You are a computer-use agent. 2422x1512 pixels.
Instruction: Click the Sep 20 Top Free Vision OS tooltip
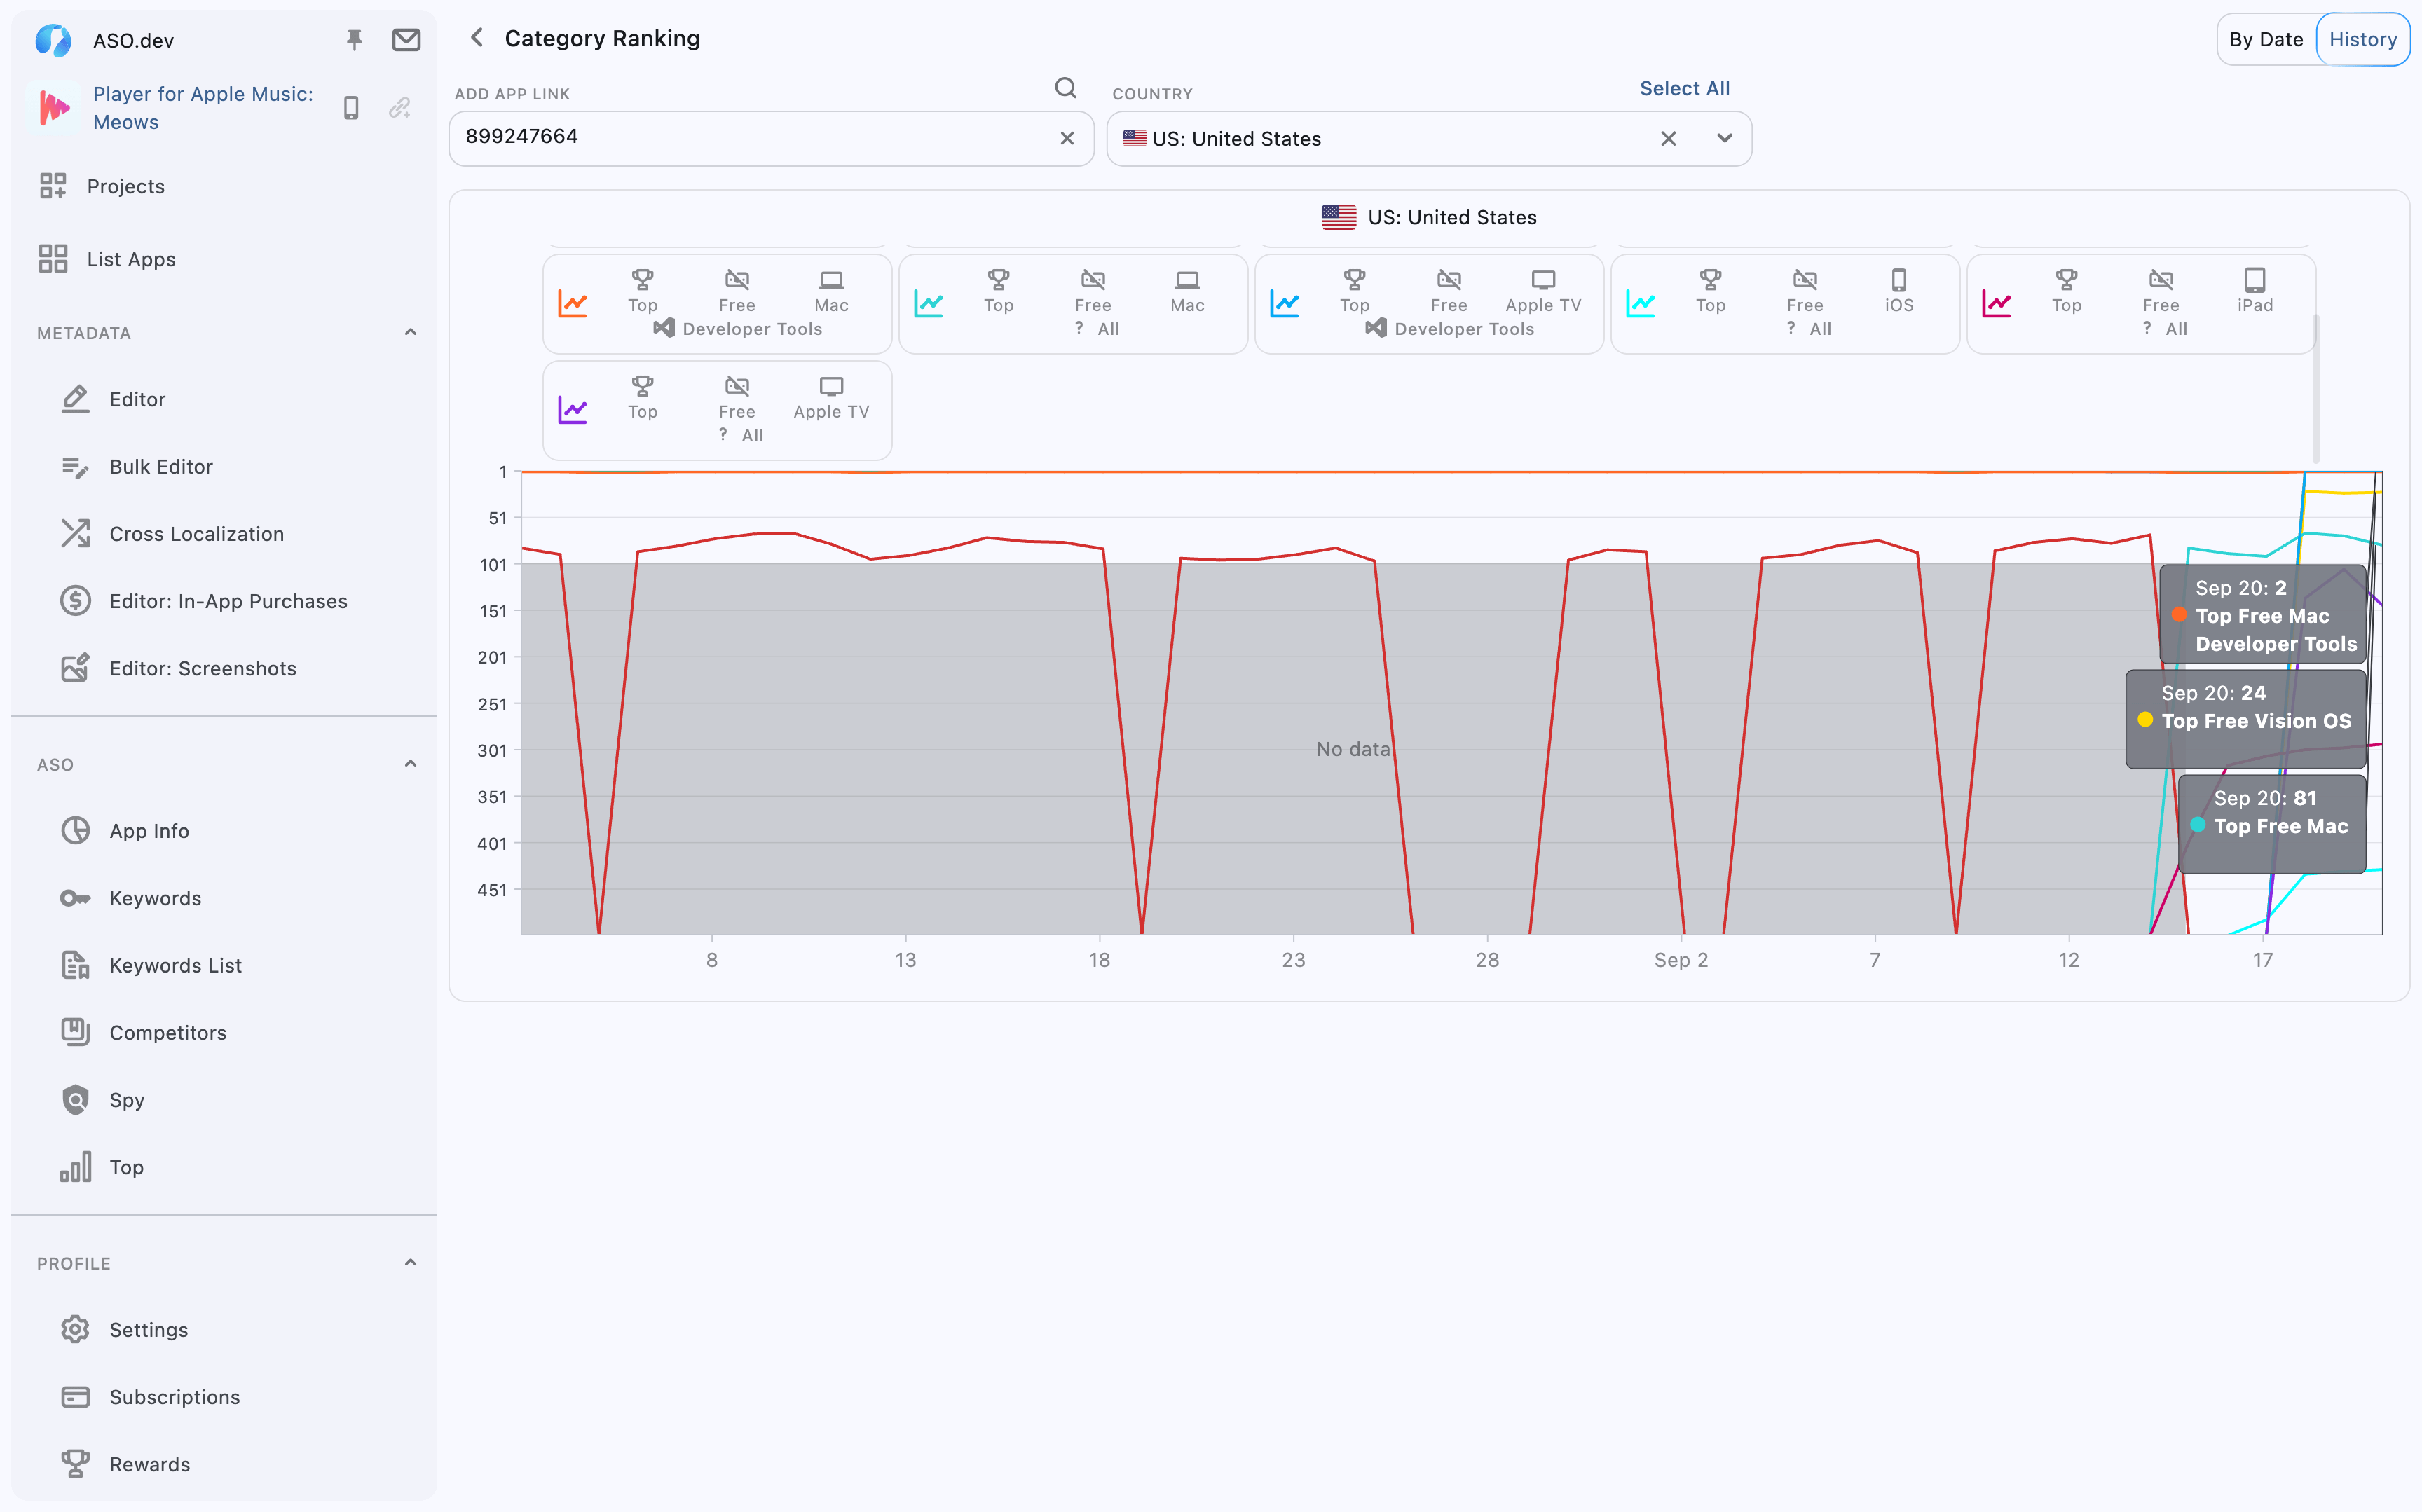(2246, 719)
